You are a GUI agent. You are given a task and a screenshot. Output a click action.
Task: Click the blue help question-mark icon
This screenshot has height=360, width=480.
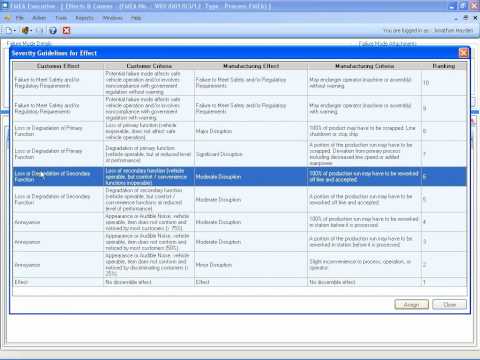pyautogui.click(x=53, y=30)
